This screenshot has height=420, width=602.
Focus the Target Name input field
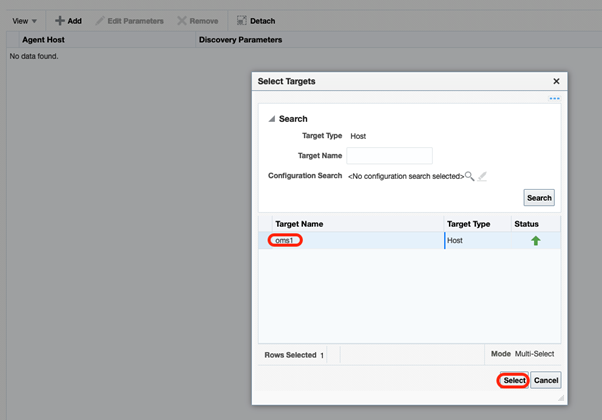tap(389, 155)
